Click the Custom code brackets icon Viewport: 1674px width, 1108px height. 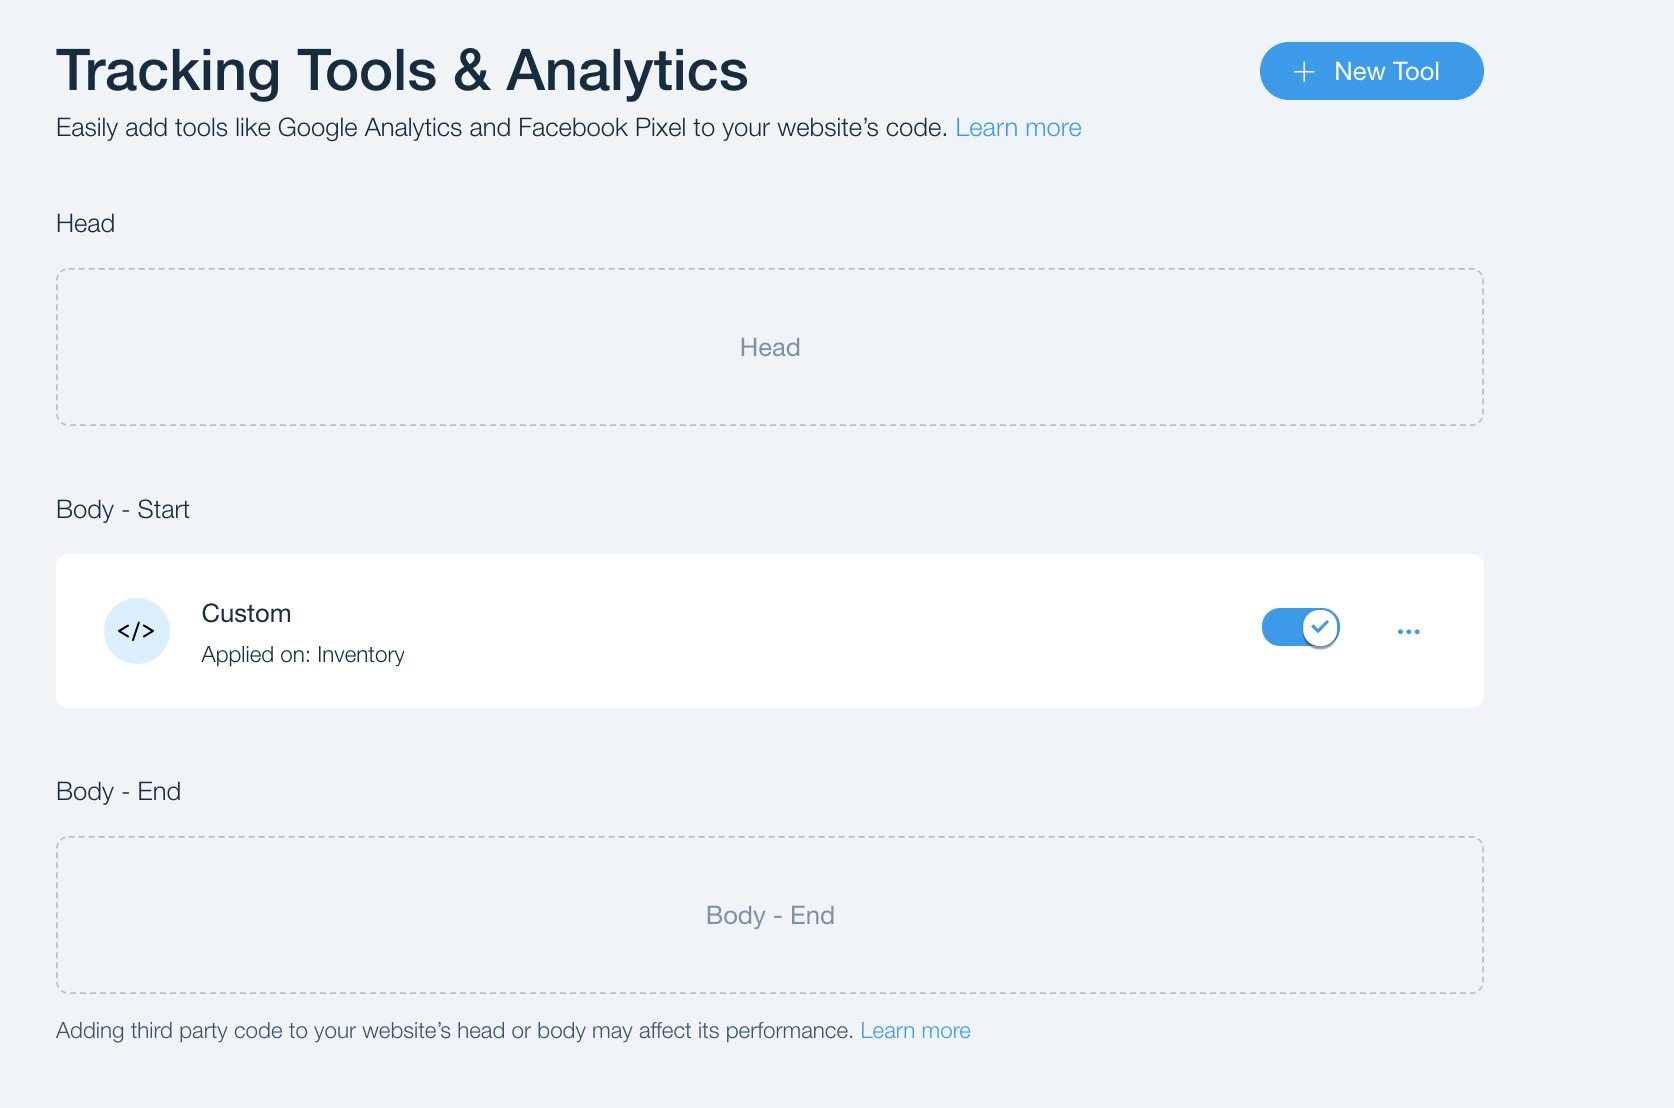click(137, 631)
